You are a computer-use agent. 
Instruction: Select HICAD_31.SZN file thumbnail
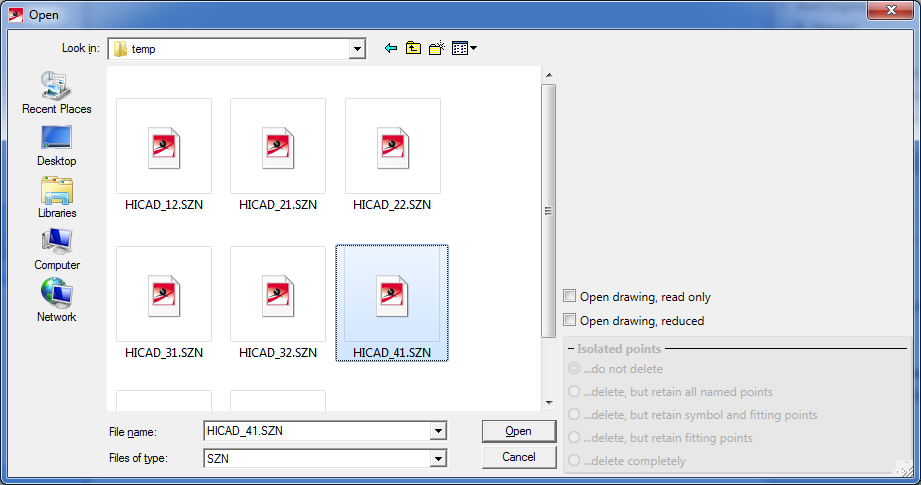(x=164, y=294)
